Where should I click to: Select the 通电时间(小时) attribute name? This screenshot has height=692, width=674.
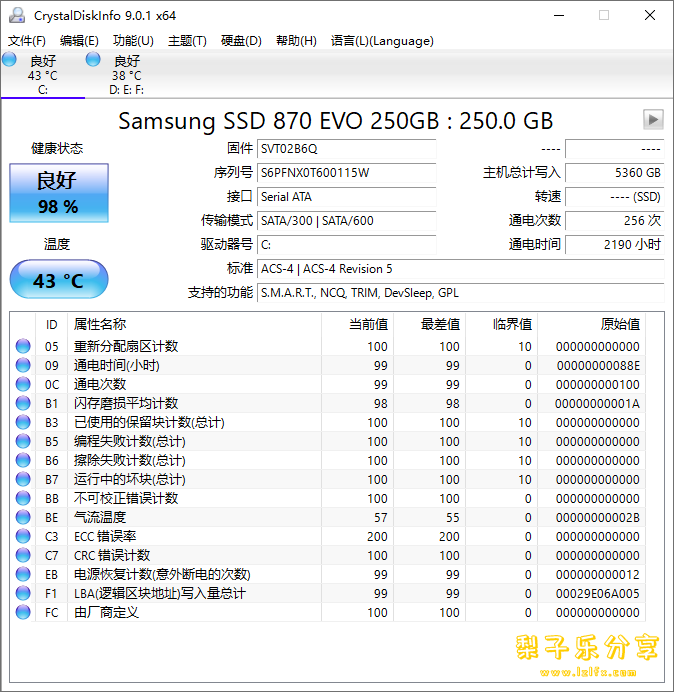[117, 365]
